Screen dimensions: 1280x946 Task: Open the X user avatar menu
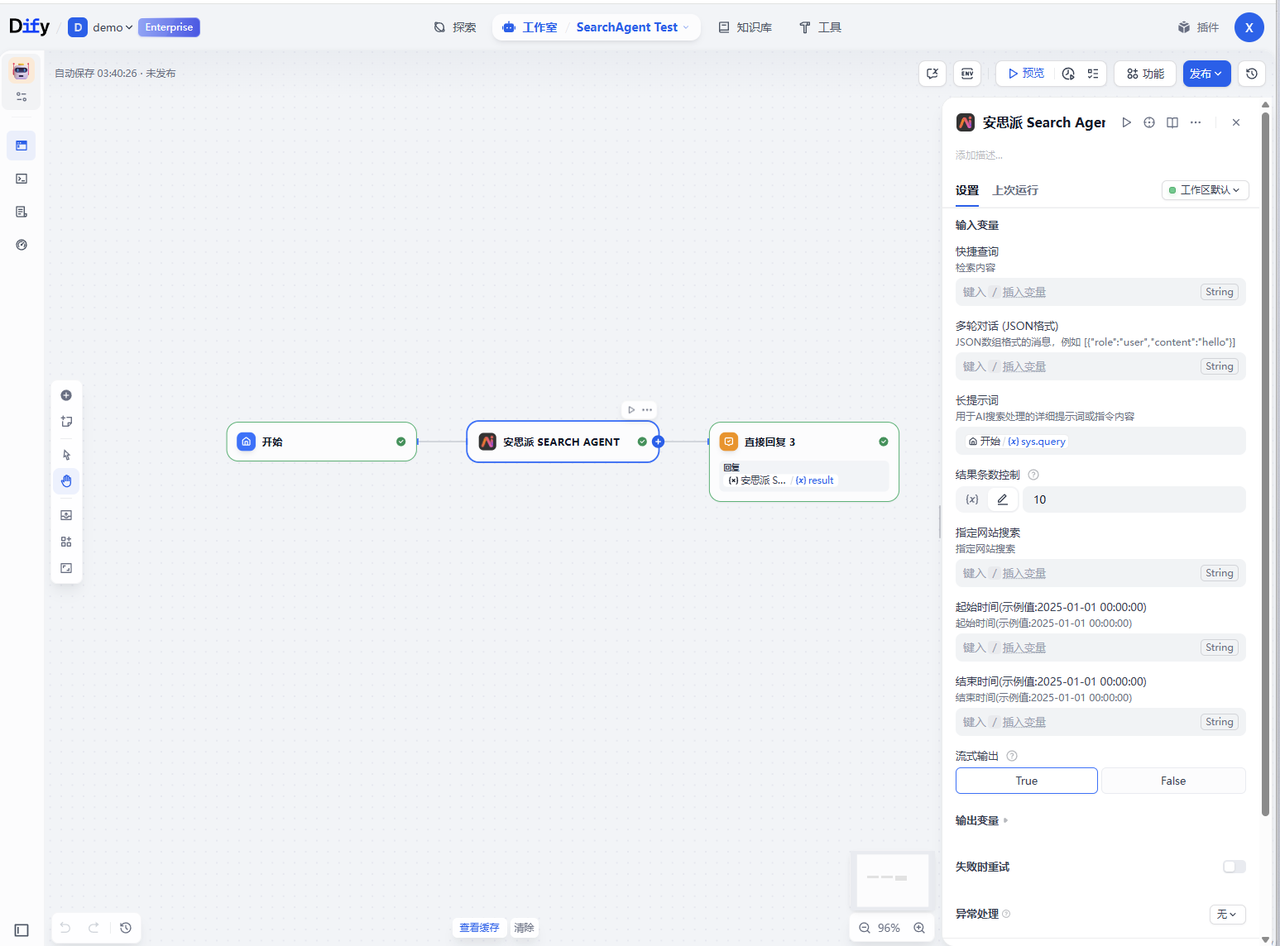(x=1249, y=27)
